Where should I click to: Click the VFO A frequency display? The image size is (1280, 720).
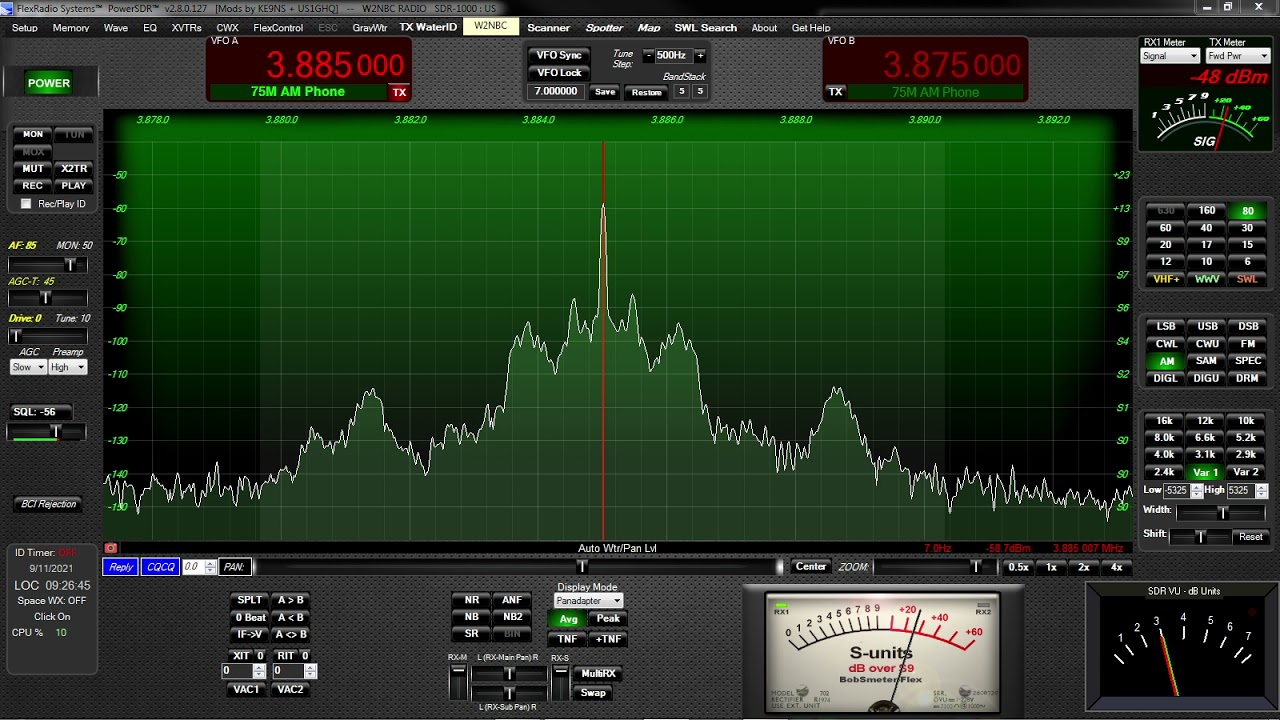[x=335, y=65]
